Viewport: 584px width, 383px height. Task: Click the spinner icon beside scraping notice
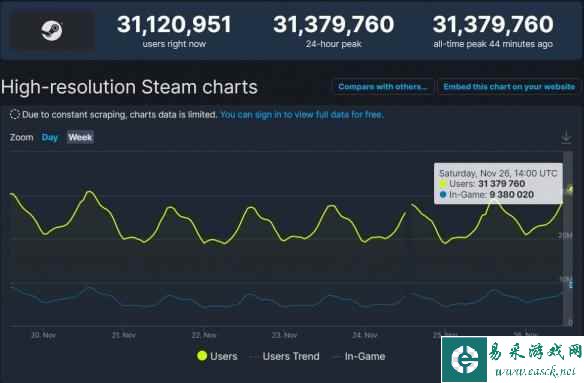click(15, 114)
